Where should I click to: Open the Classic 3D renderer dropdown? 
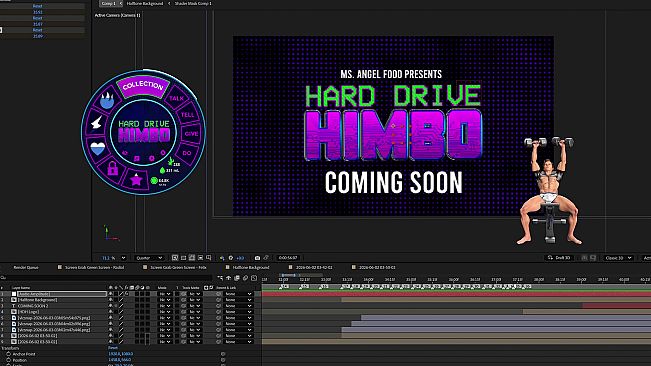click(x=618, y=258)
